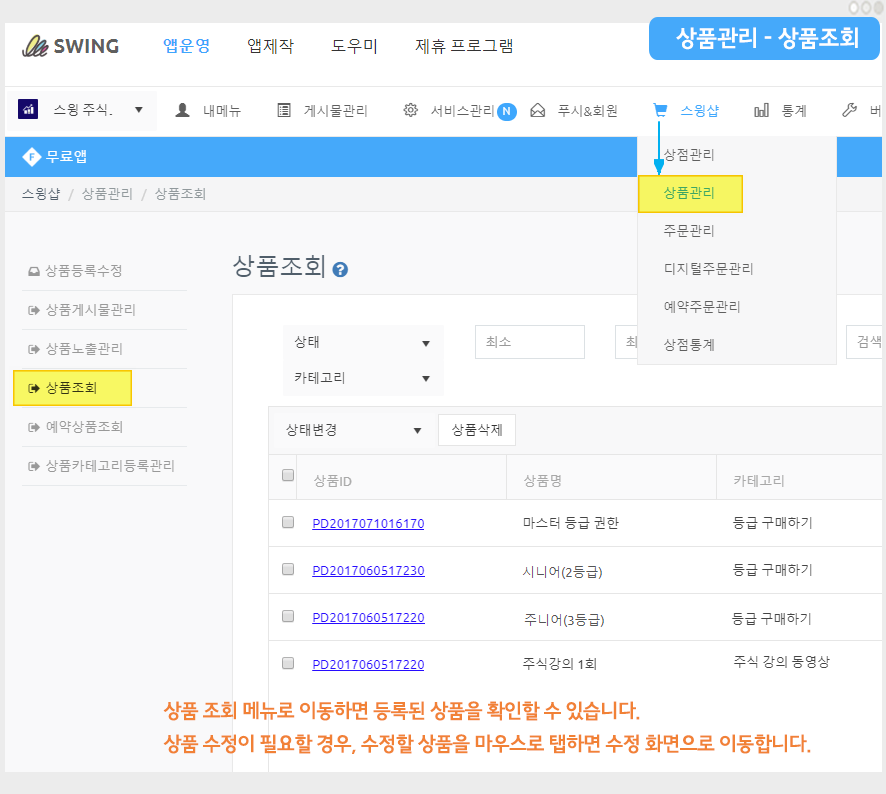This screenshot has height=794, width=886.
Task: Click the 스윙샵 shopping cart icon
Action: tap(660, 110)
